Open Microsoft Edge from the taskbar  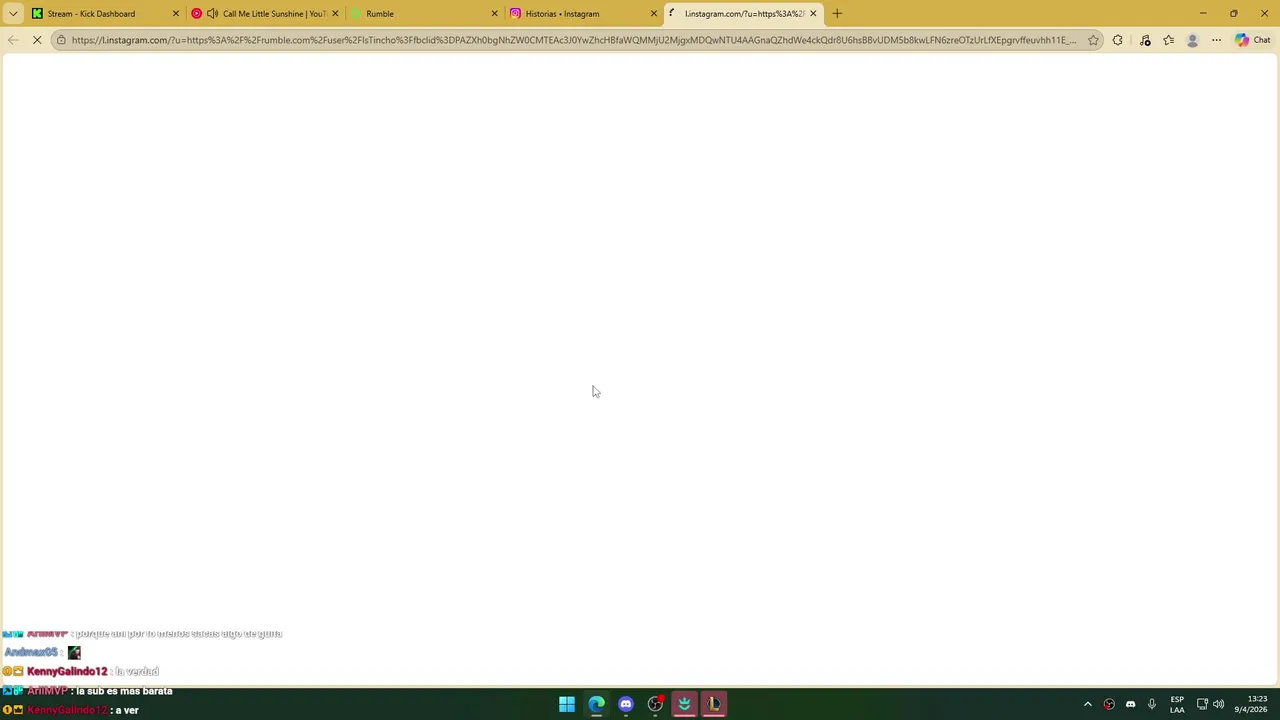point(596,704)
